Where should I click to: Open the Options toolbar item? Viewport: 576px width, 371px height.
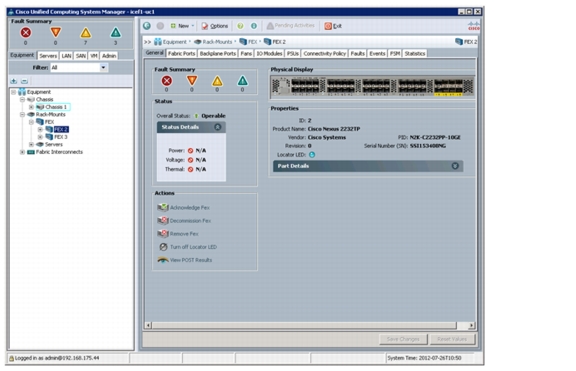click(x=215, y=26)
